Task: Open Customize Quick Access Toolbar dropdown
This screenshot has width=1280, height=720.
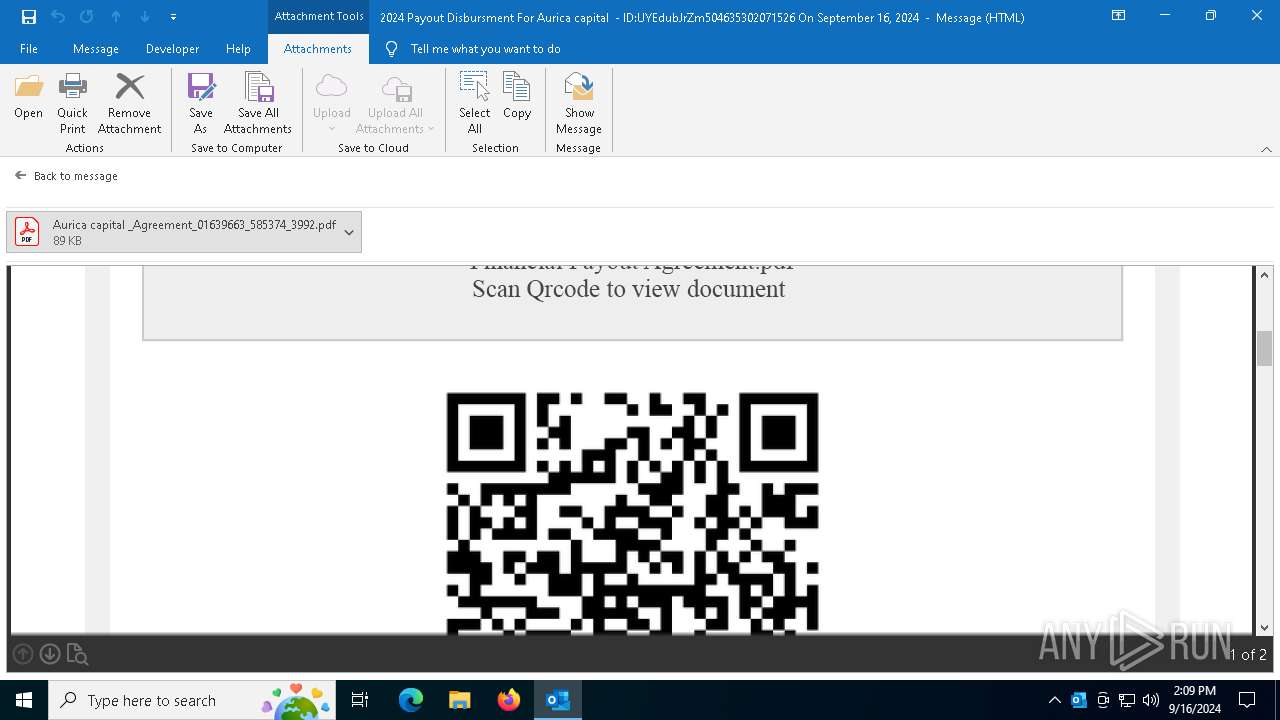Action: (174, 17)
